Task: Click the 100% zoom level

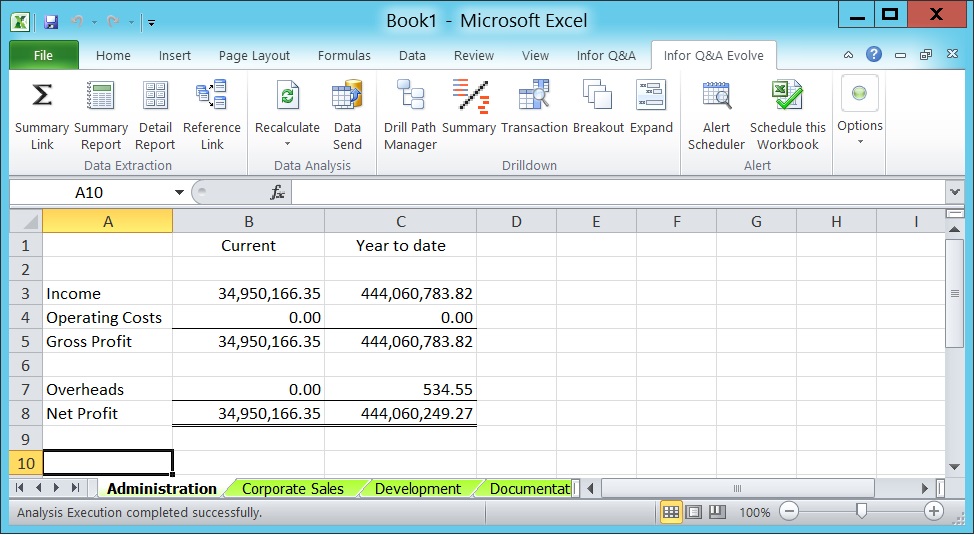Action: click(754, 513)
